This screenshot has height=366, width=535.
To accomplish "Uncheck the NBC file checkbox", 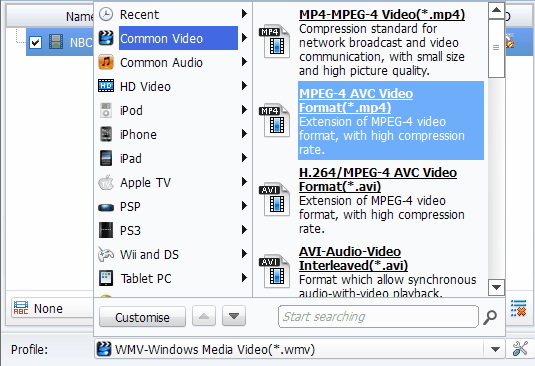I will (x=35, y=43).
